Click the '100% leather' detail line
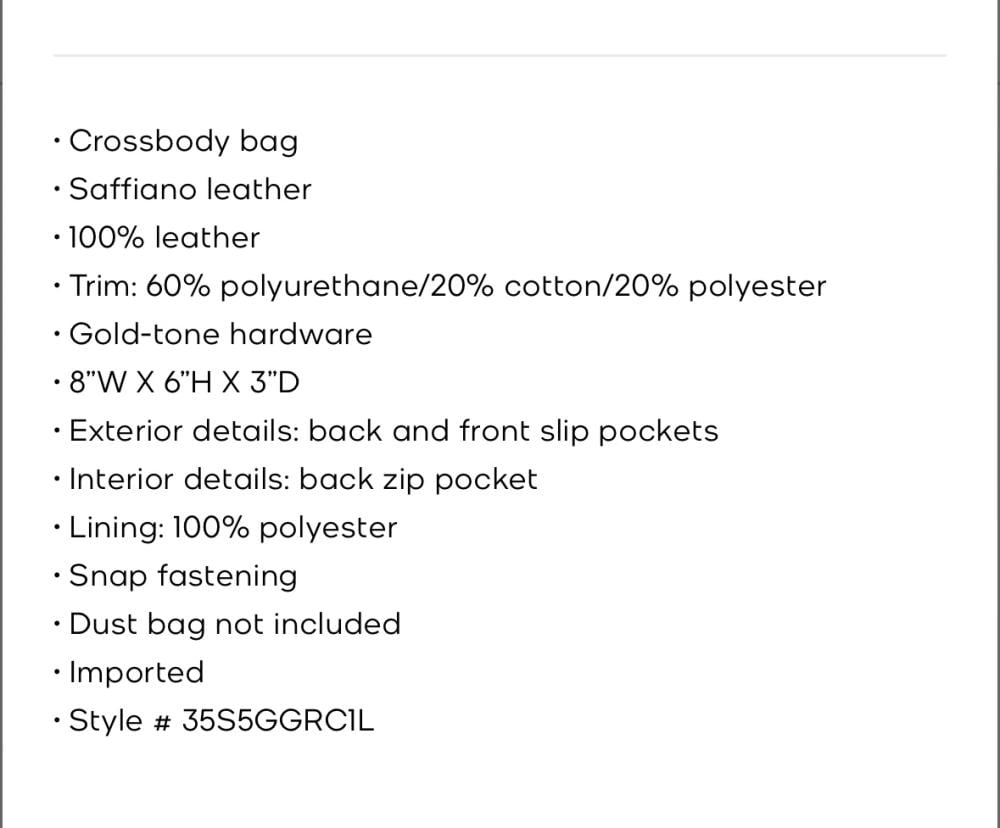1000x828 pixels. [x=164, y=238]
